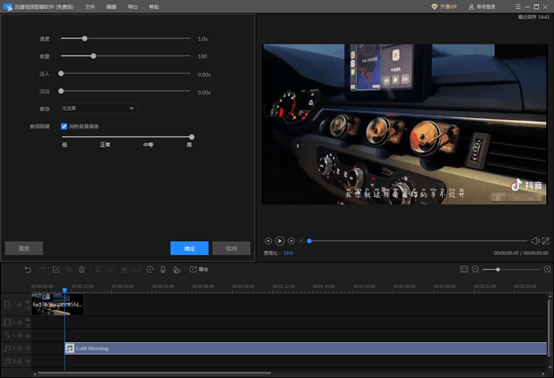Image resolution: width=554 pixels, height=378 pixels.
Task: Click the 16:9 aspect ratio selector
Action: tap(288, 253)
